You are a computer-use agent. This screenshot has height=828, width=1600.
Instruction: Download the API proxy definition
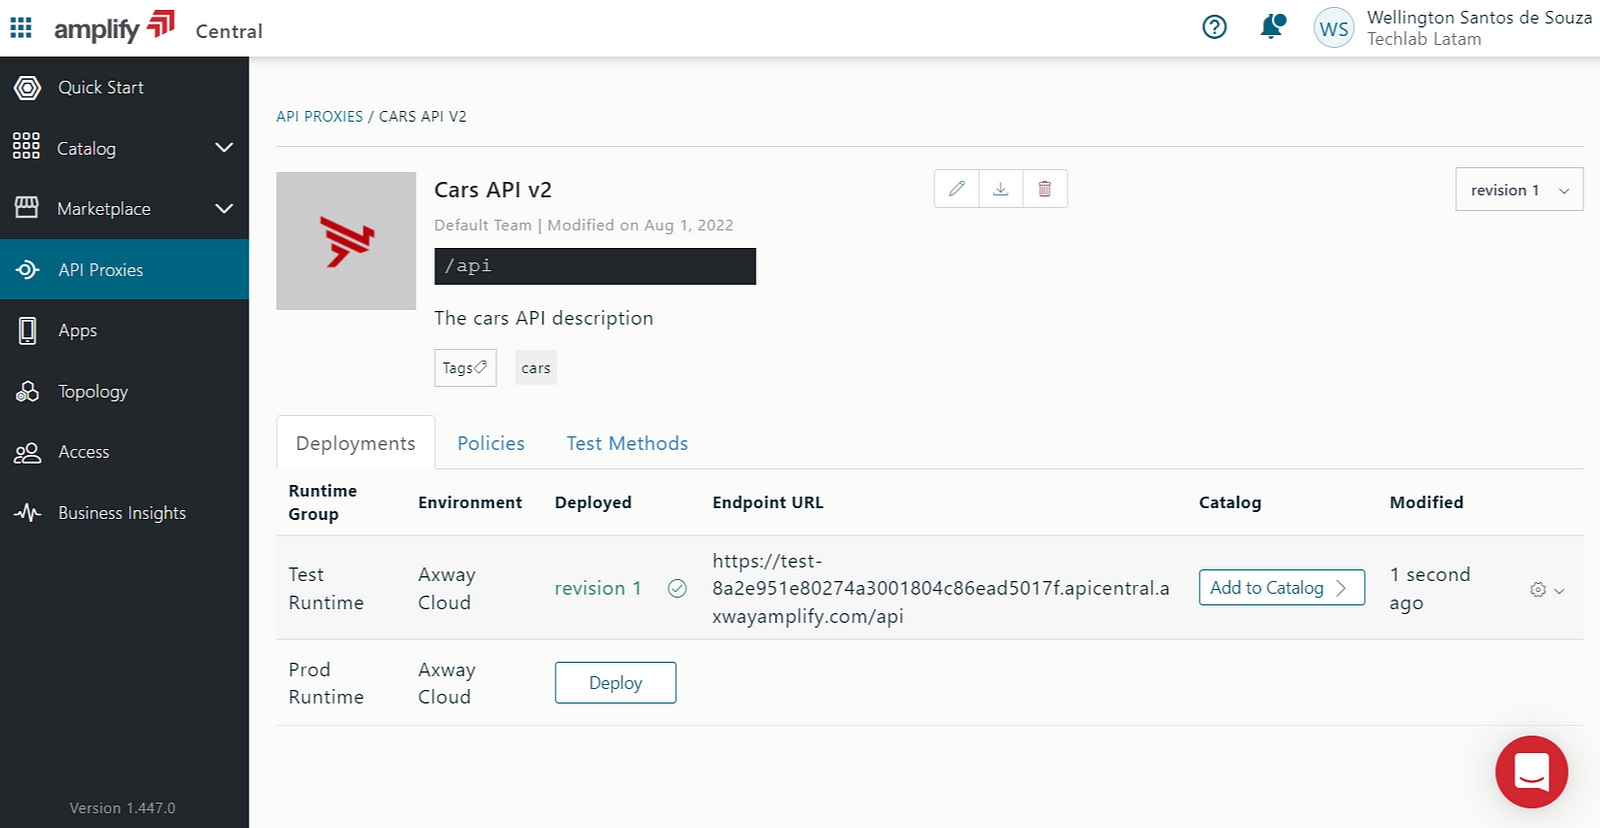pos(1000,189)
